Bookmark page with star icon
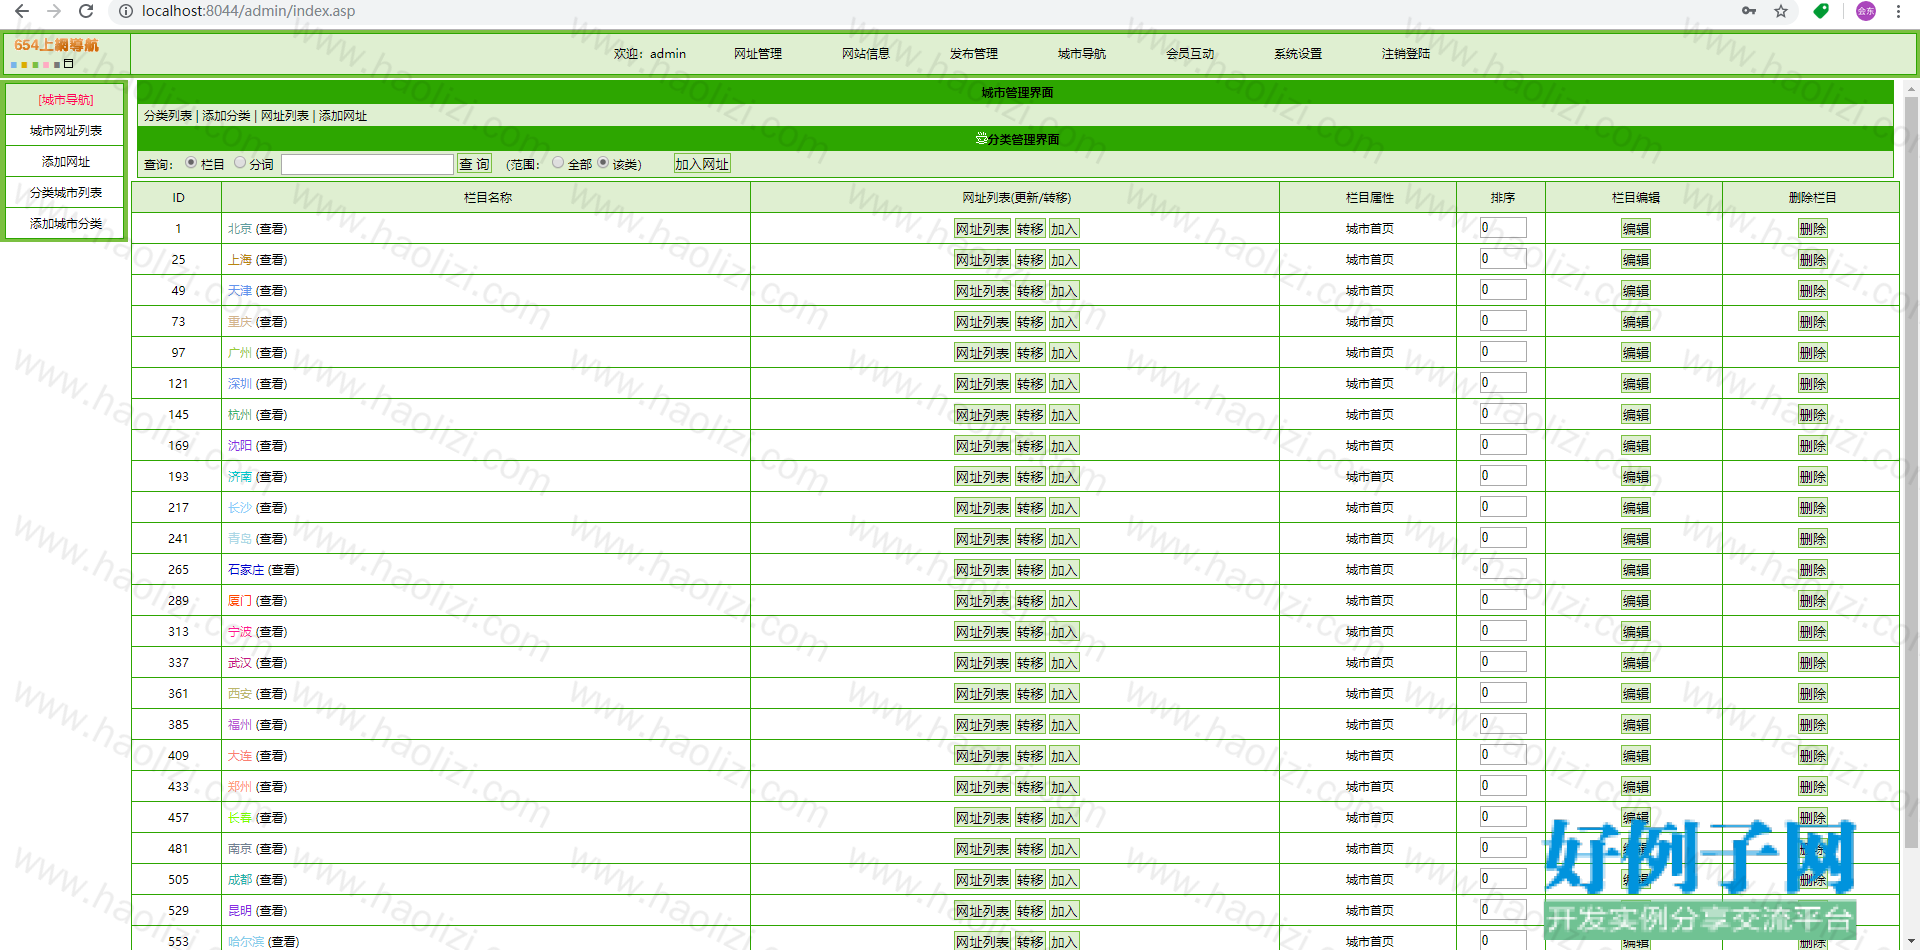The image size is (1920, 950). coord(1781,11)
